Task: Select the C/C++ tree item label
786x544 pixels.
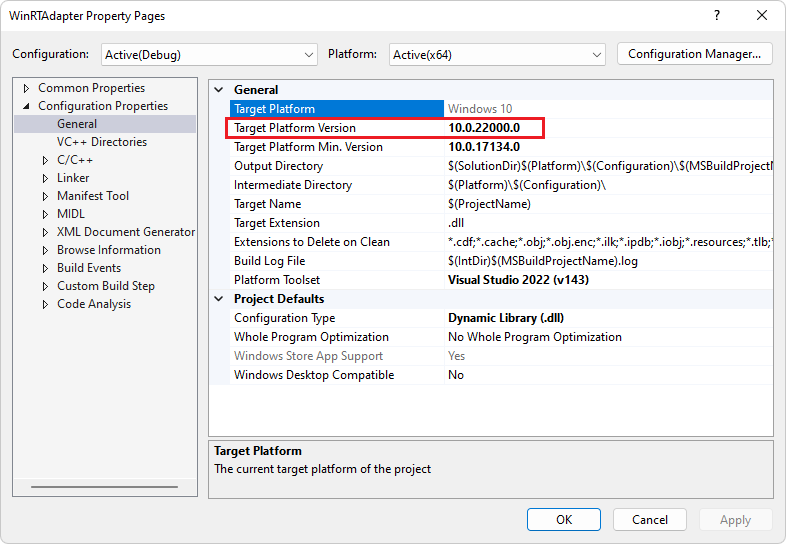Action: [75, 160]
